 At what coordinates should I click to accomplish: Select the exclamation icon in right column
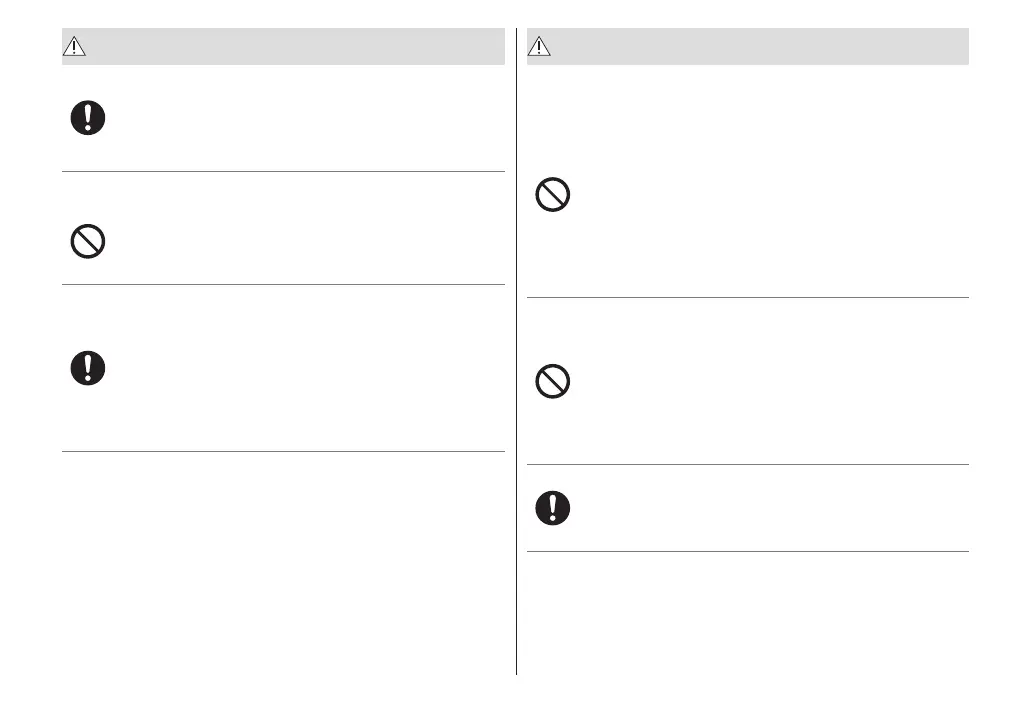(553, 508)
